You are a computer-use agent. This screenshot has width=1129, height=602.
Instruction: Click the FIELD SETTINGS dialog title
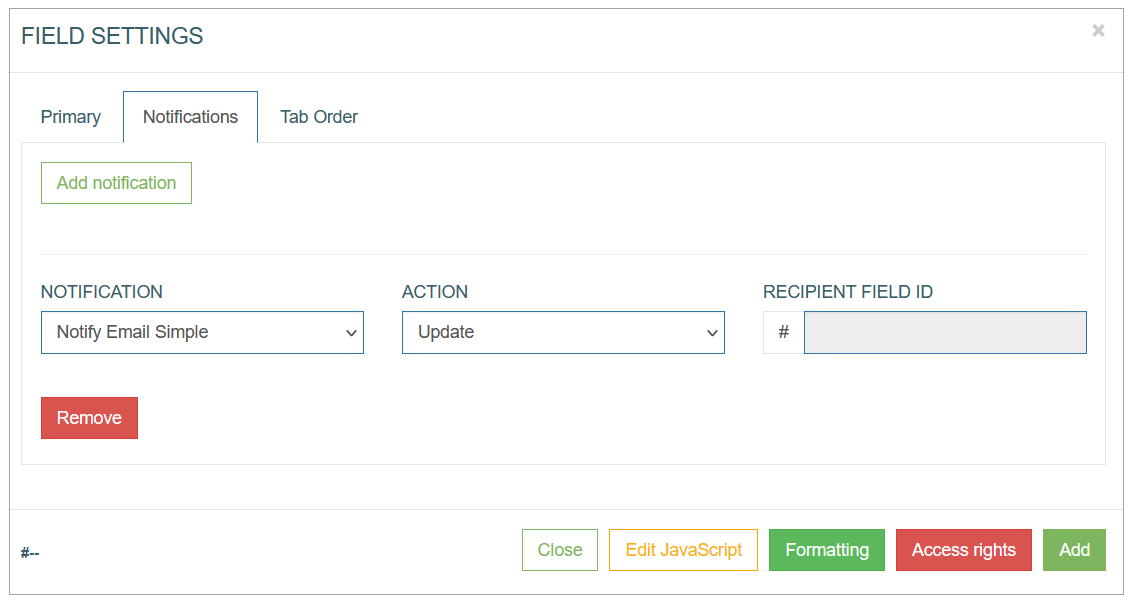[112, 35]
